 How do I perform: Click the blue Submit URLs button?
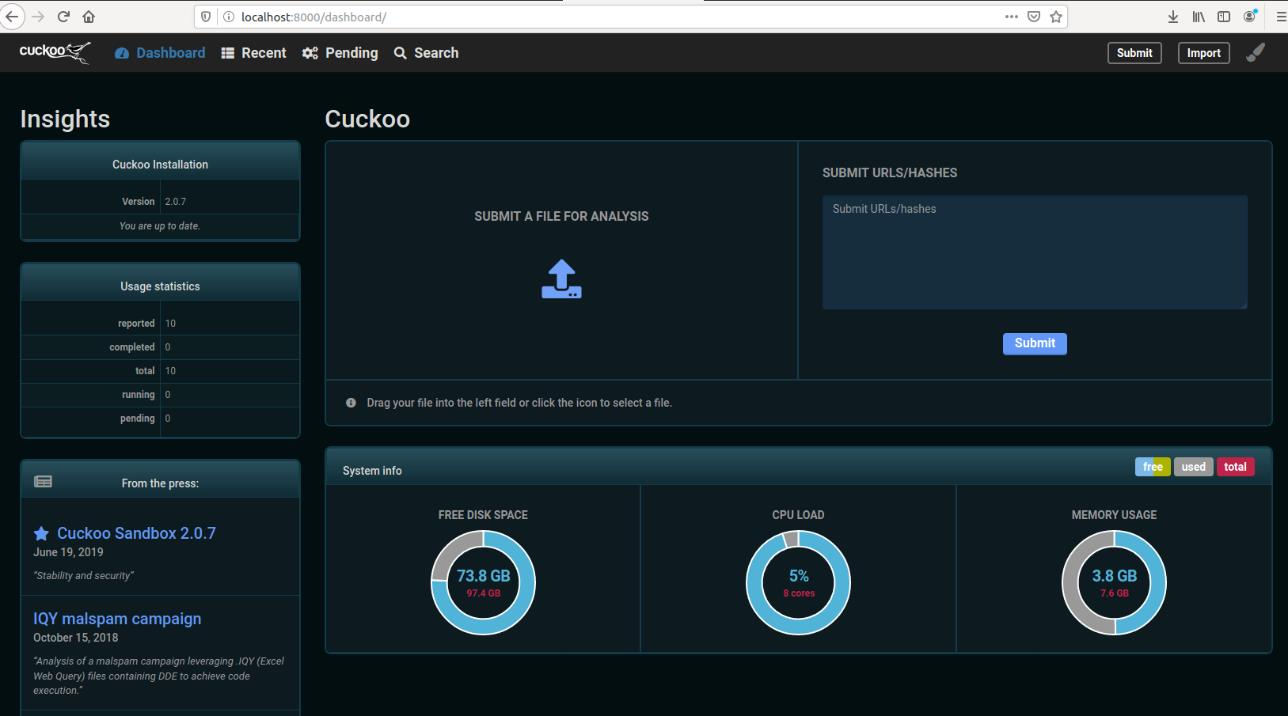click(1035, 343)
